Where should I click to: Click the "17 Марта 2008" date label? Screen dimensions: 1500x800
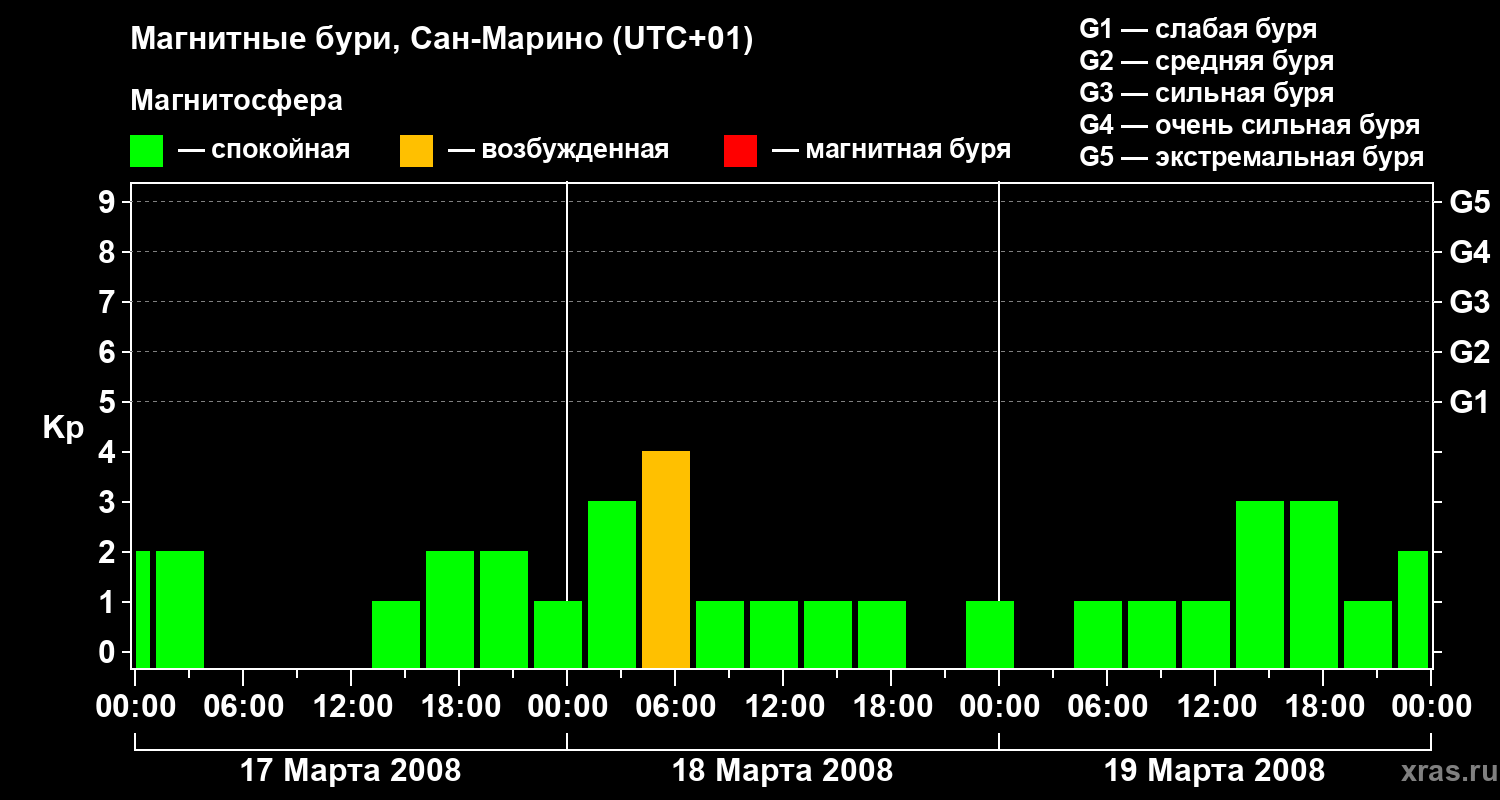[351, 771]
